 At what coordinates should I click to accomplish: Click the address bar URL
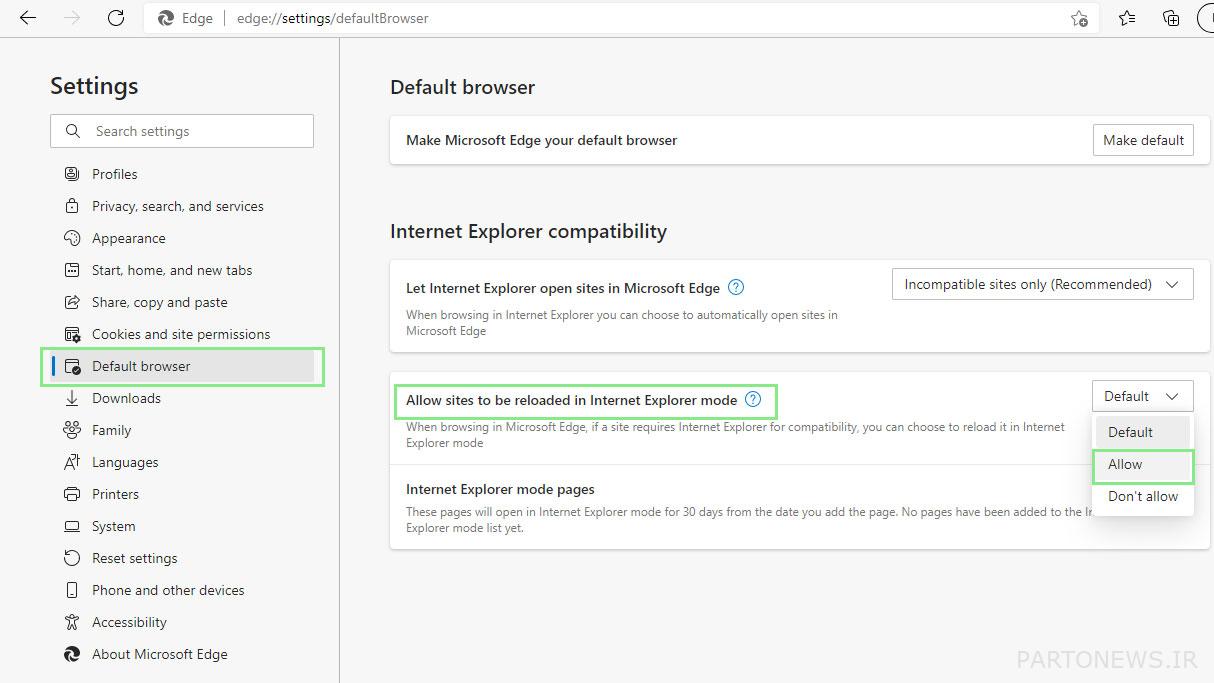[332, 18]
